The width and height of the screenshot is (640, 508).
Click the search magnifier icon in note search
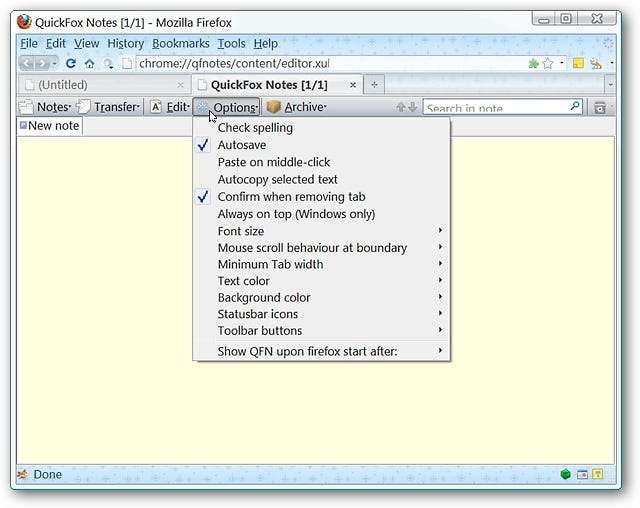click(x=575, y=106)
